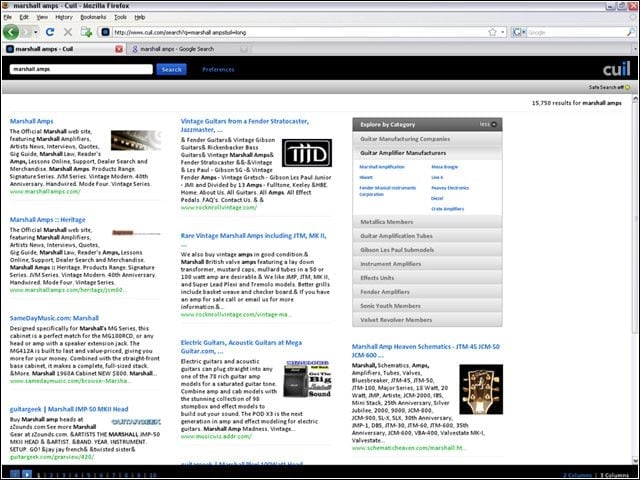Click the Stop loading X icon

click(68, 32)
